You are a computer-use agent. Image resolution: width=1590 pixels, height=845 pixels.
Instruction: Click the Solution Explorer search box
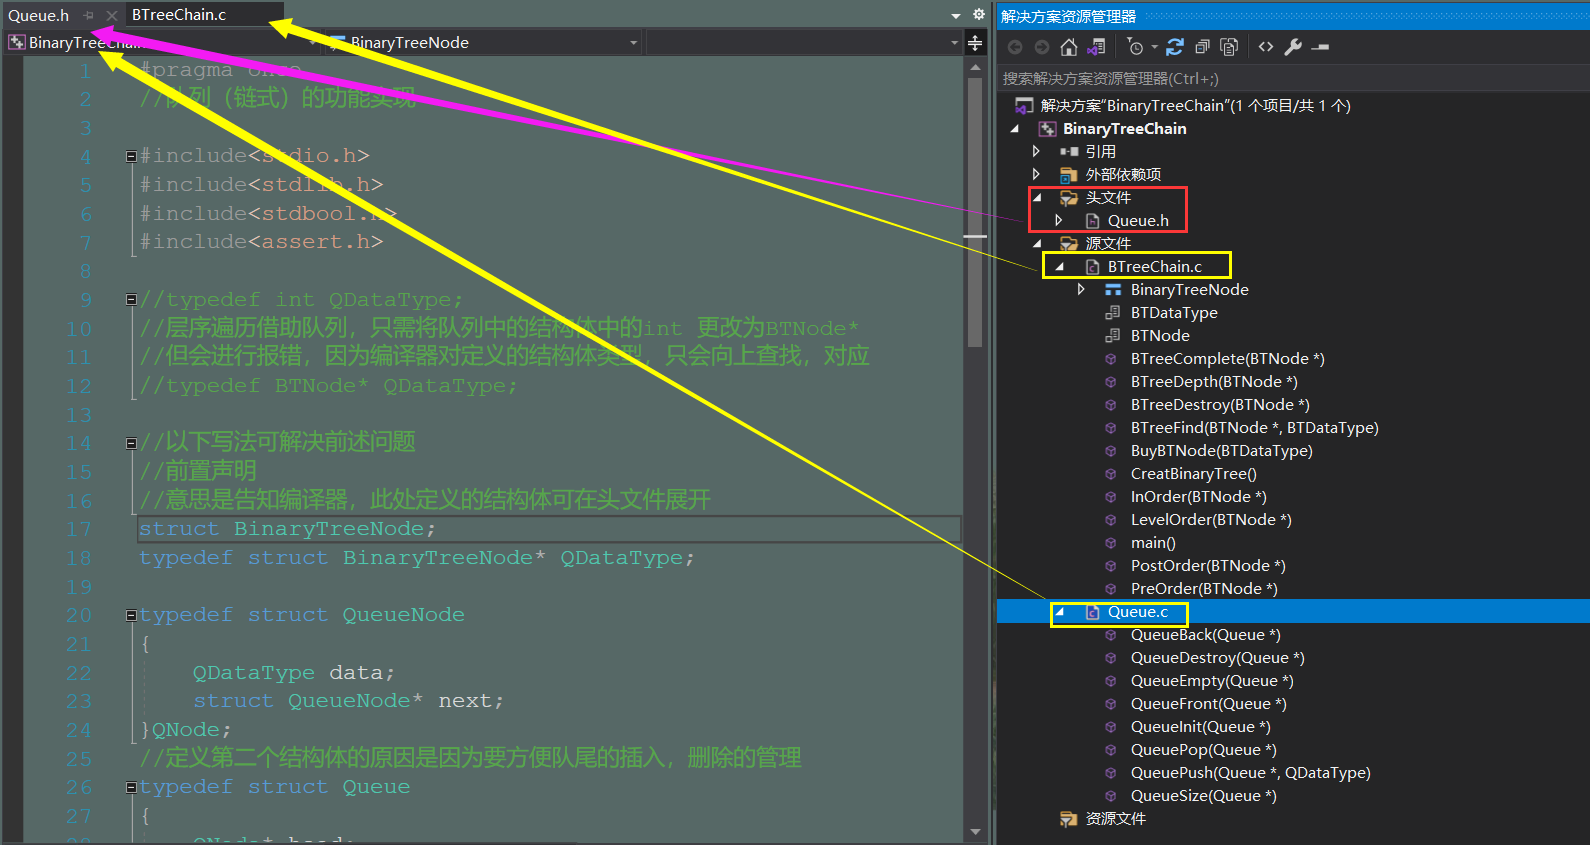1292,78
